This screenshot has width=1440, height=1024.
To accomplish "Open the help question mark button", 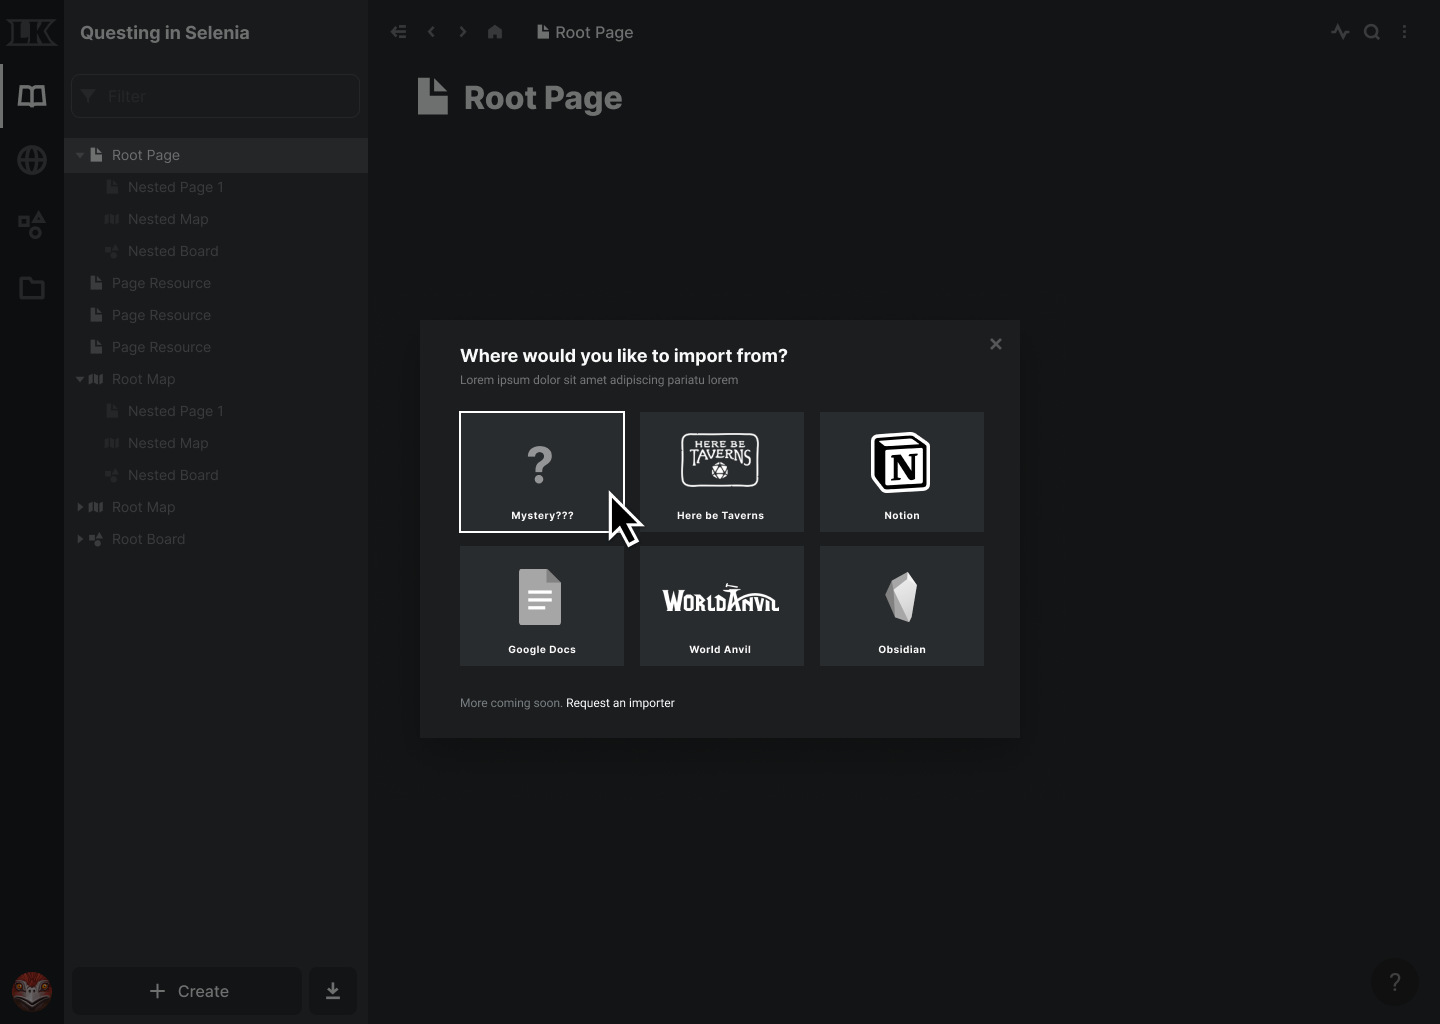I will 1395,982.
